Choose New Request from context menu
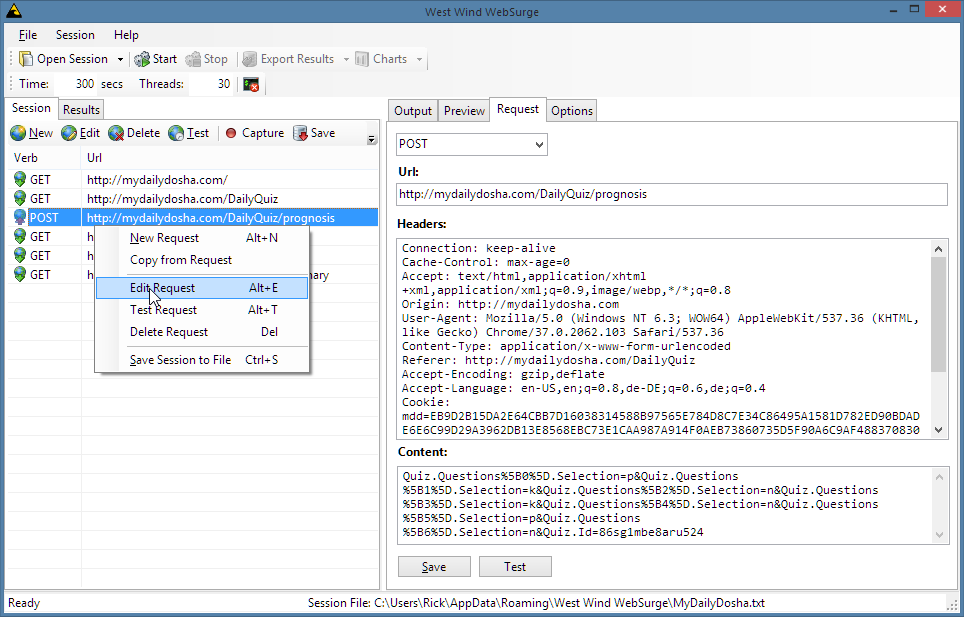This screenshot has height=617, width=964. click(202, 238)
